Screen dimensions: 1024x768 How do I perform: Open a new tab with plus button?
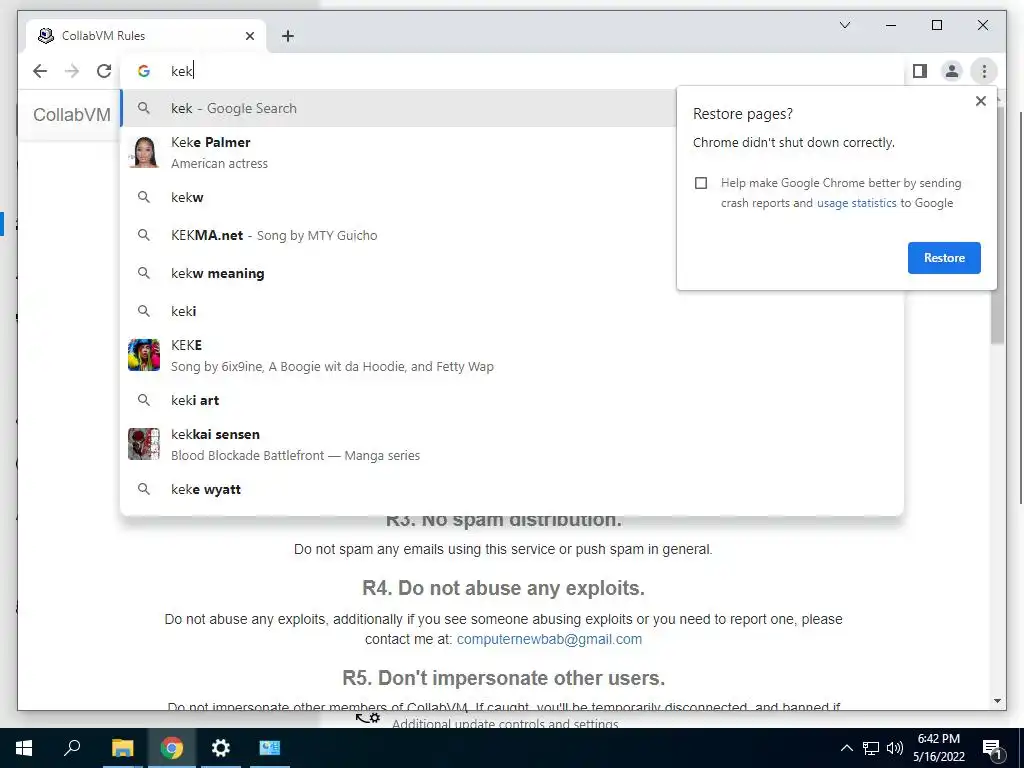coord(288,36)
